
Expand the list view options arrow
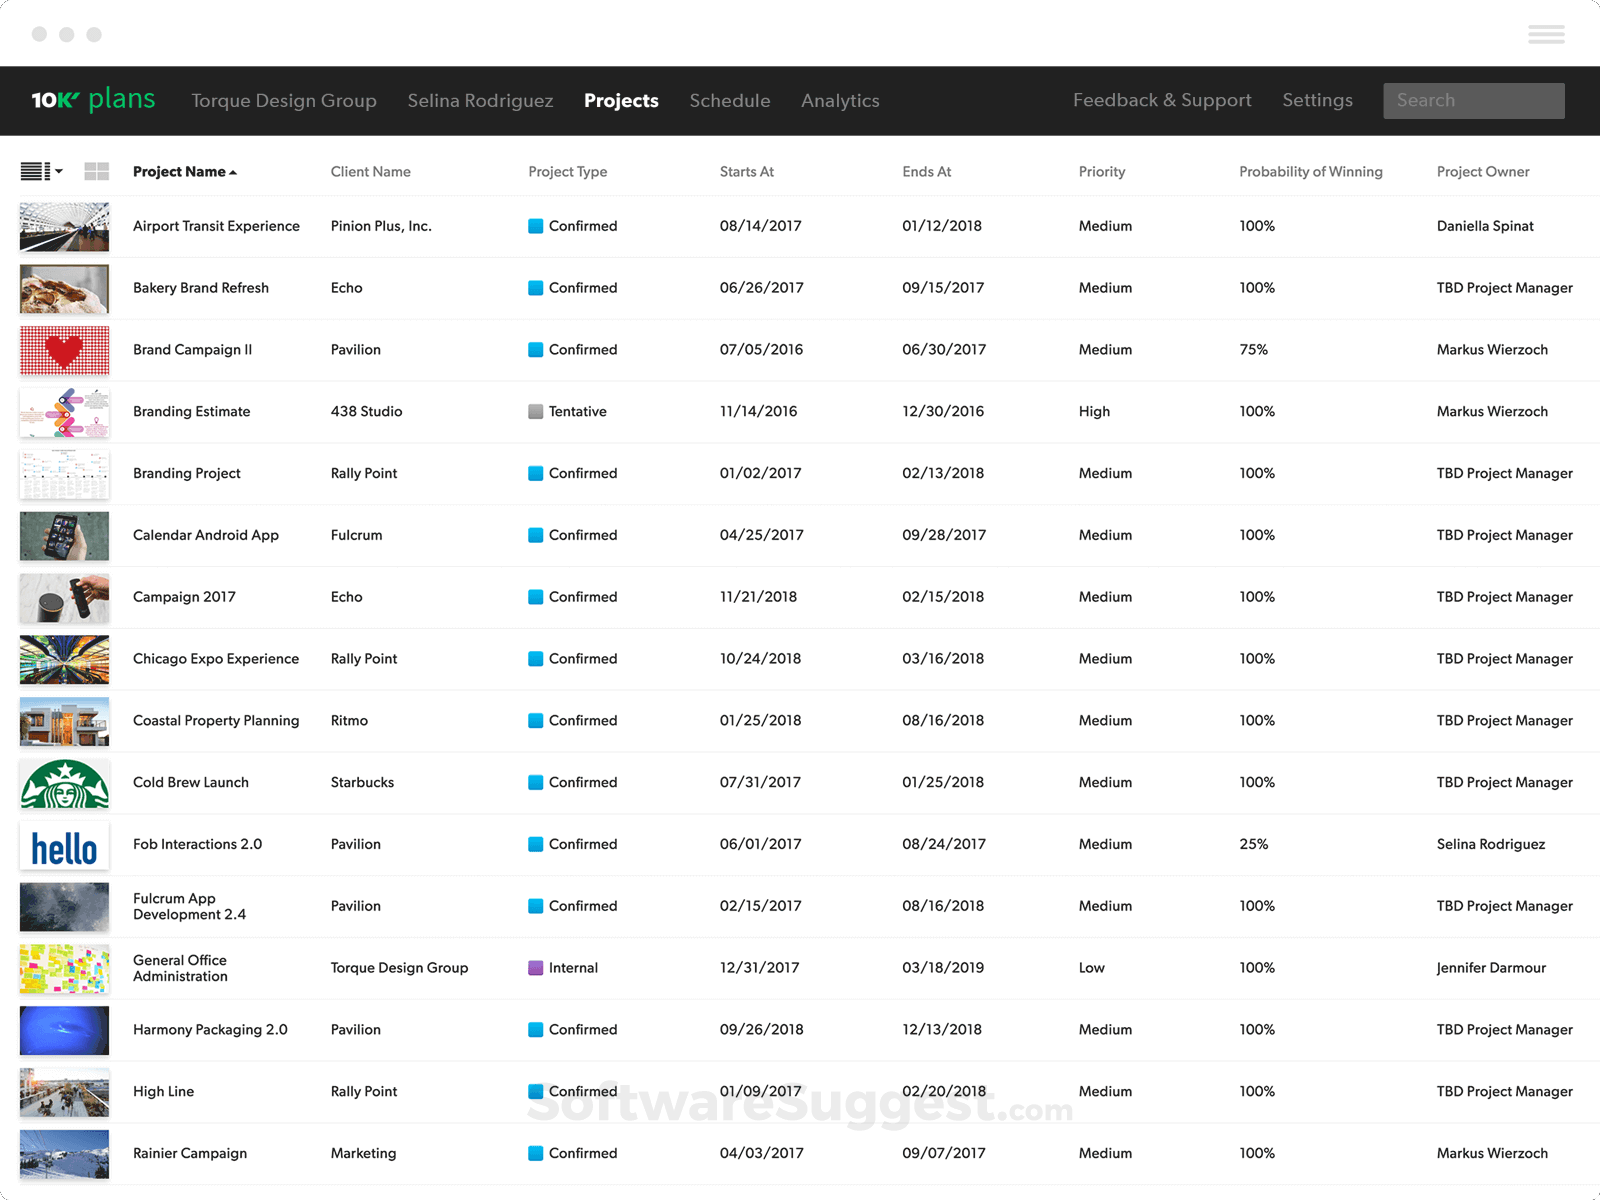(x=59, y=172)
